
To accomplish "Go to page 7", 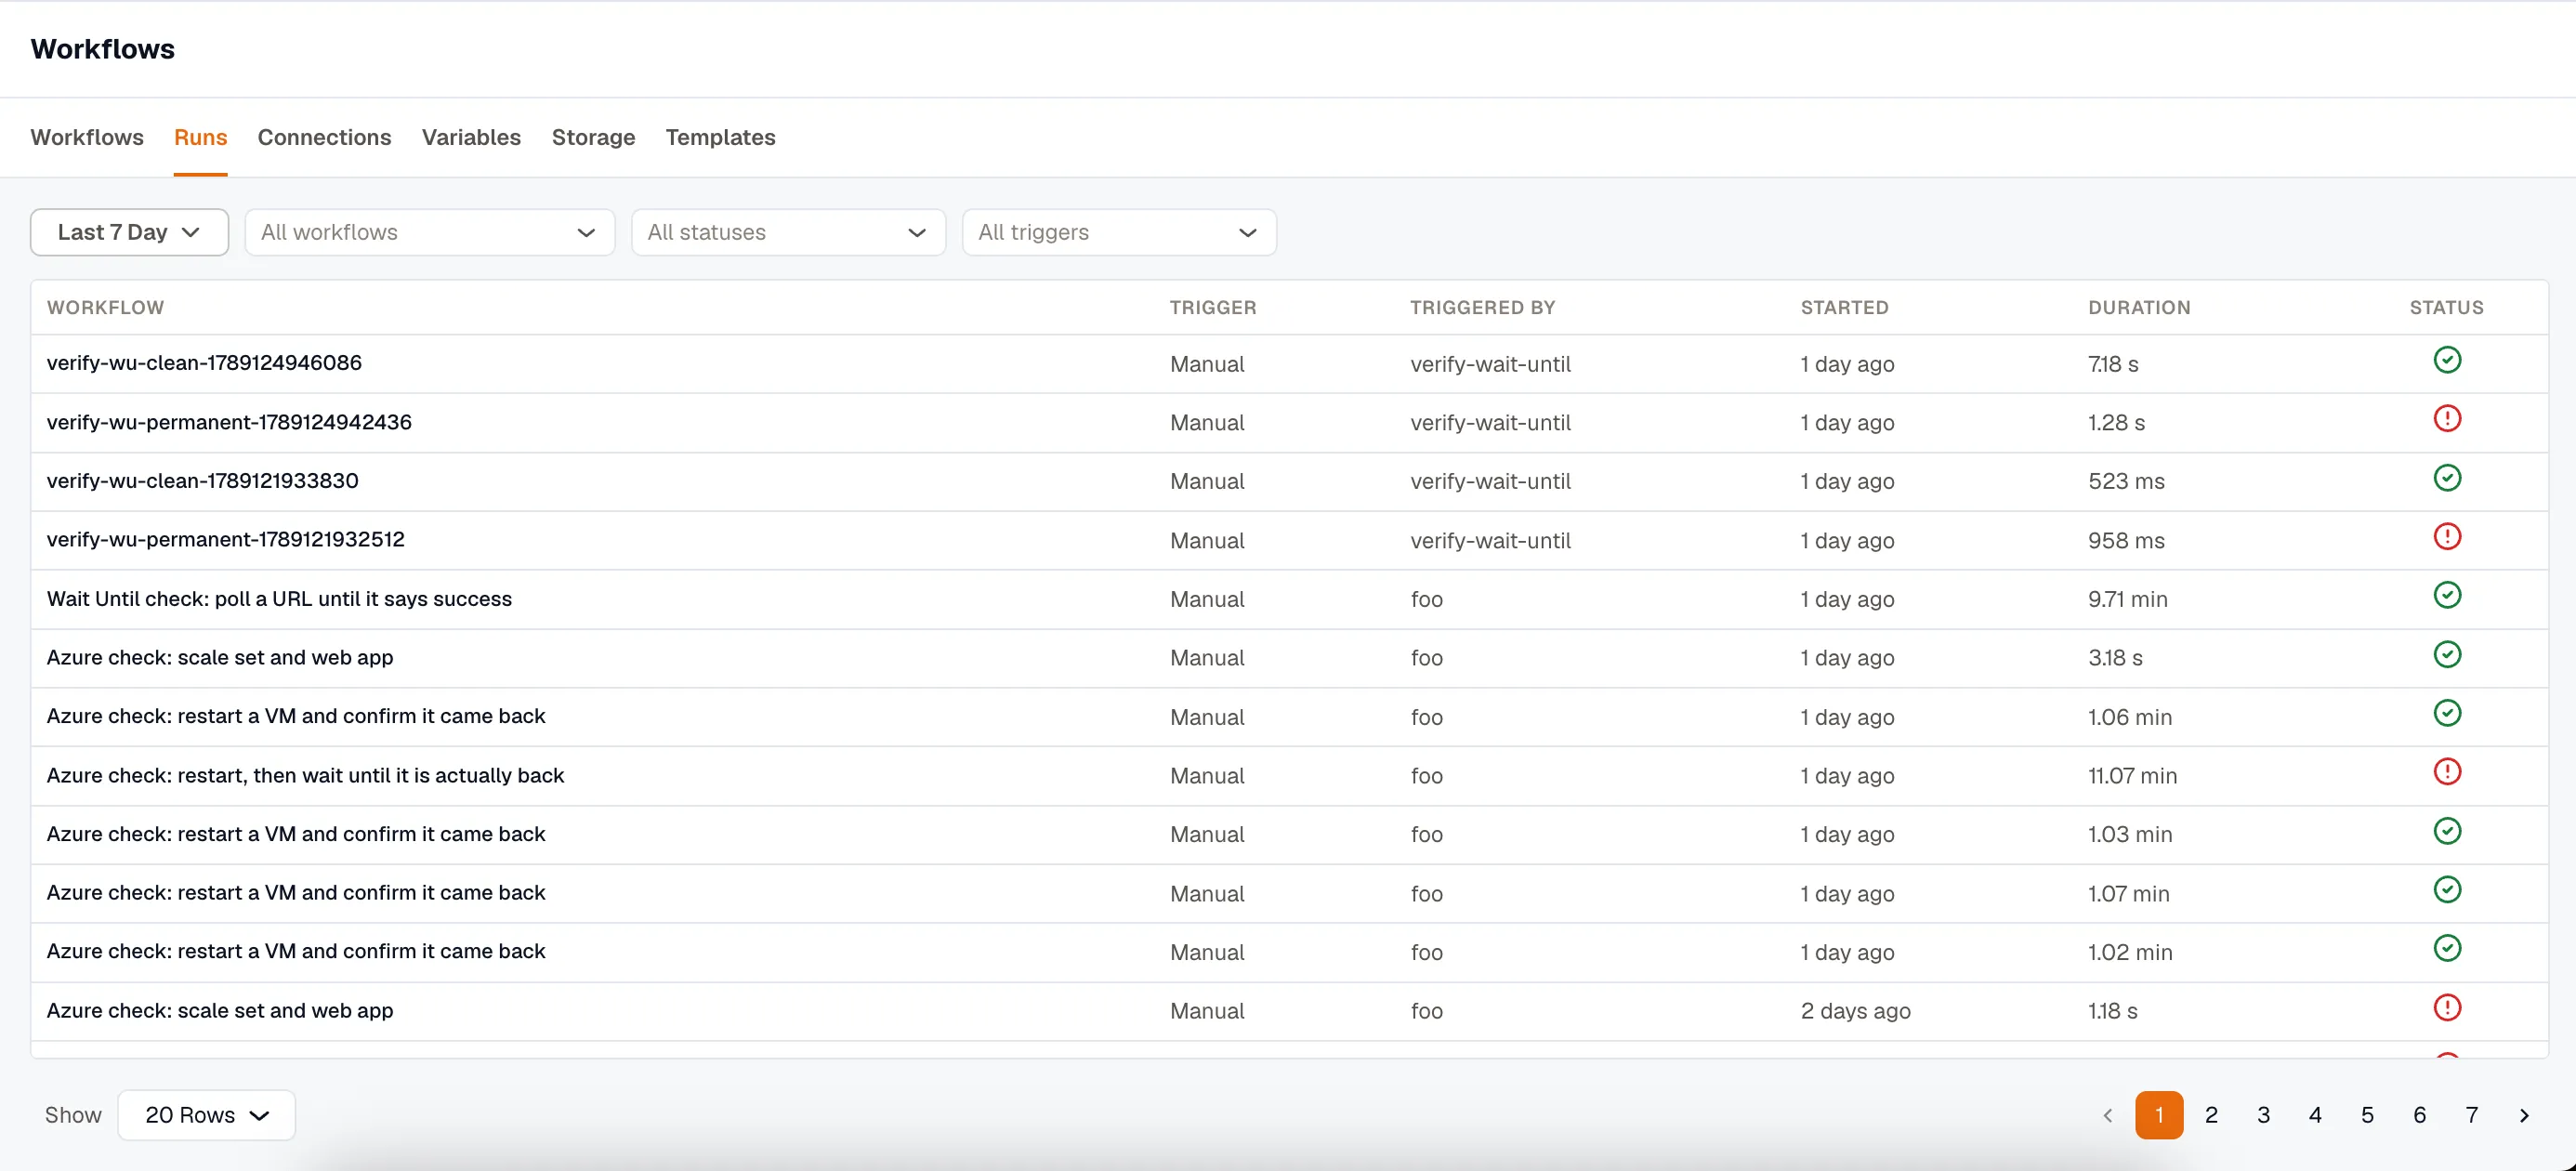I will [2471, 1115].
